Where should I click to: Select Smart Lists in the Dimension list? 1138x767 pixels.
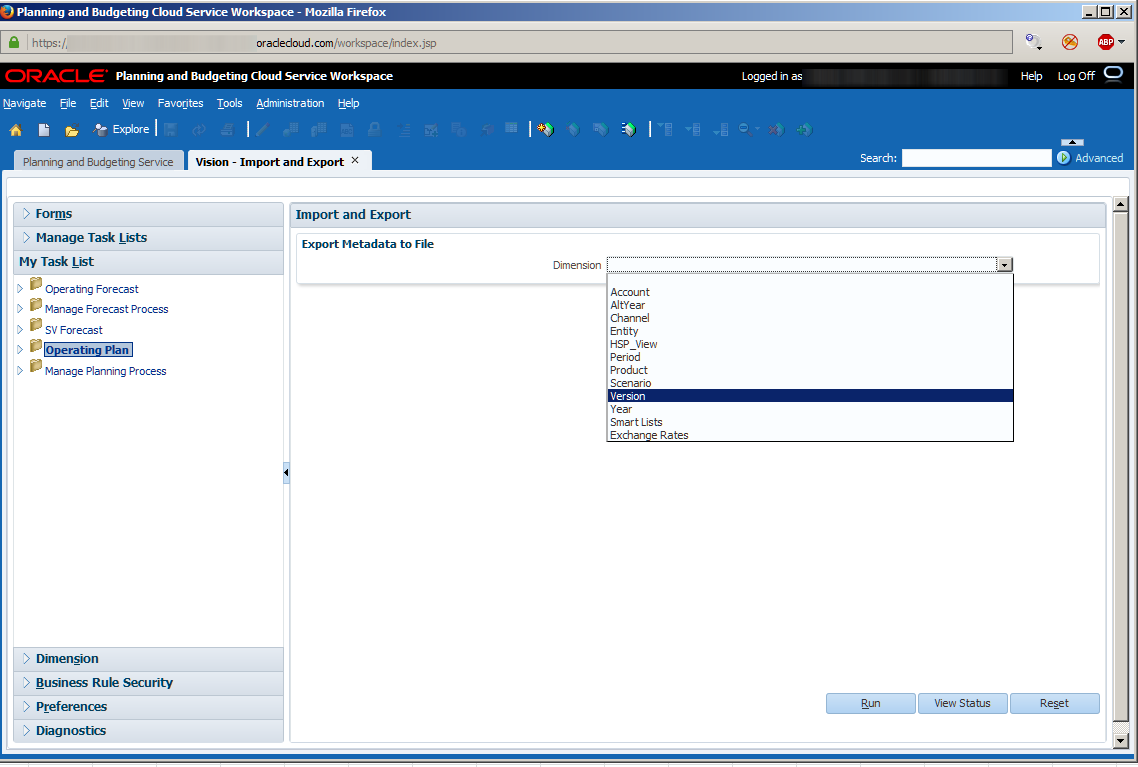pyautogui.click(x=810, y=422)
